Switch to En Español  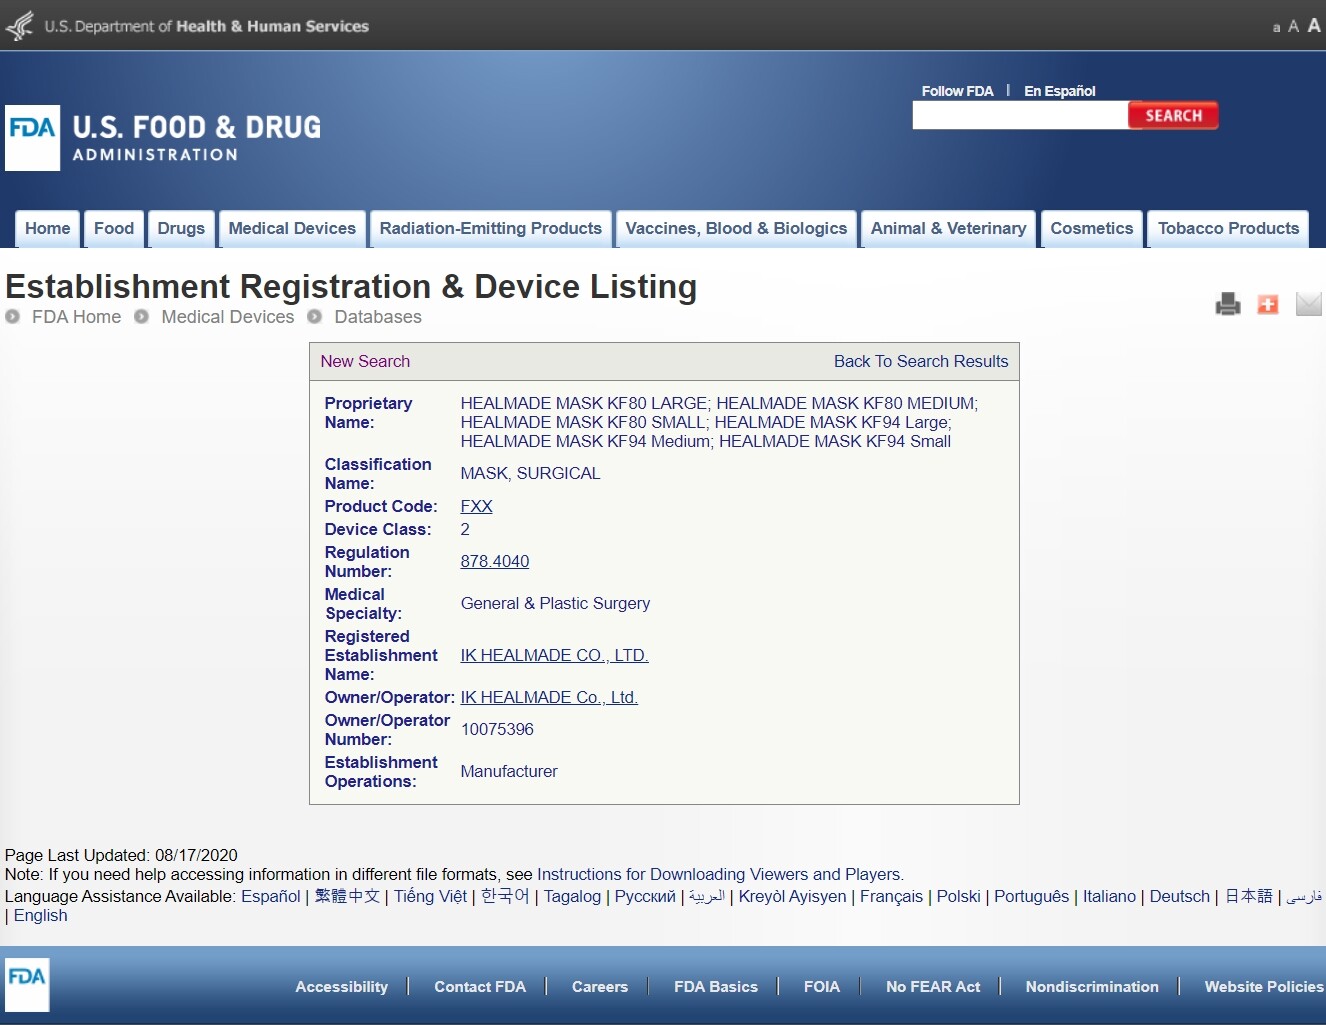click(x=1060, y=91)
